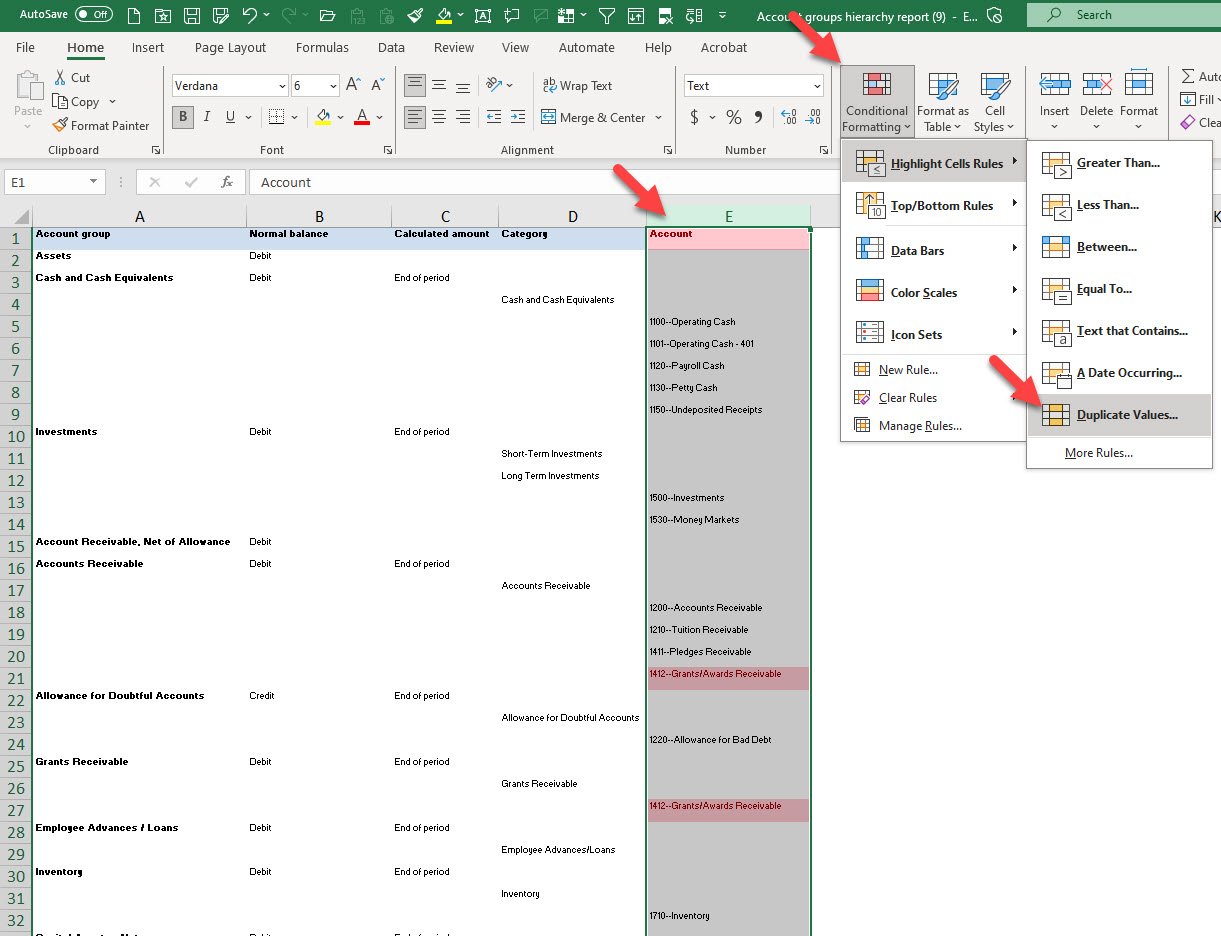
Task: Click into the Search box
Action: (x=1120, y=15)
